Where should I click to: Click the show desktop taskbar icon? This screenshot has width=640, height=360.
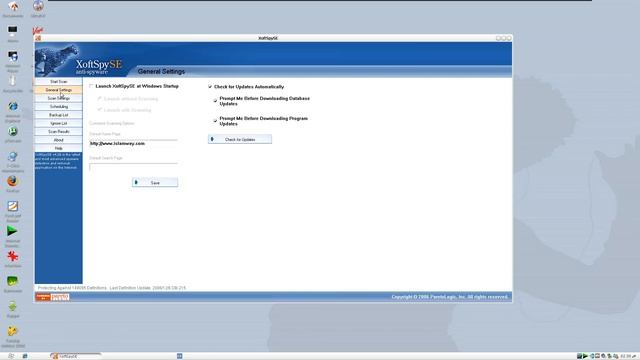point(24,356)
